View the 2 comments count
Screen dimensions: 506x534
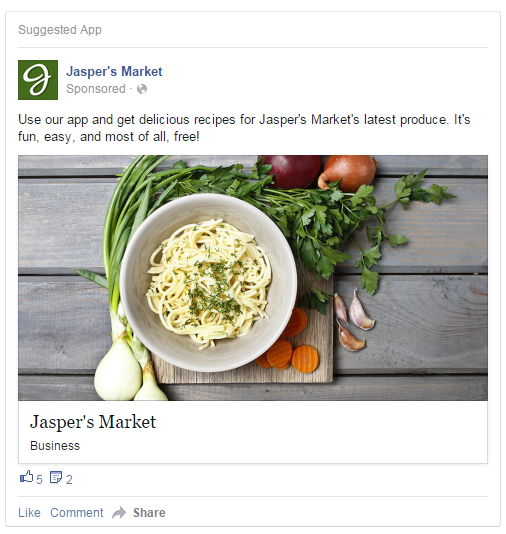69,480
